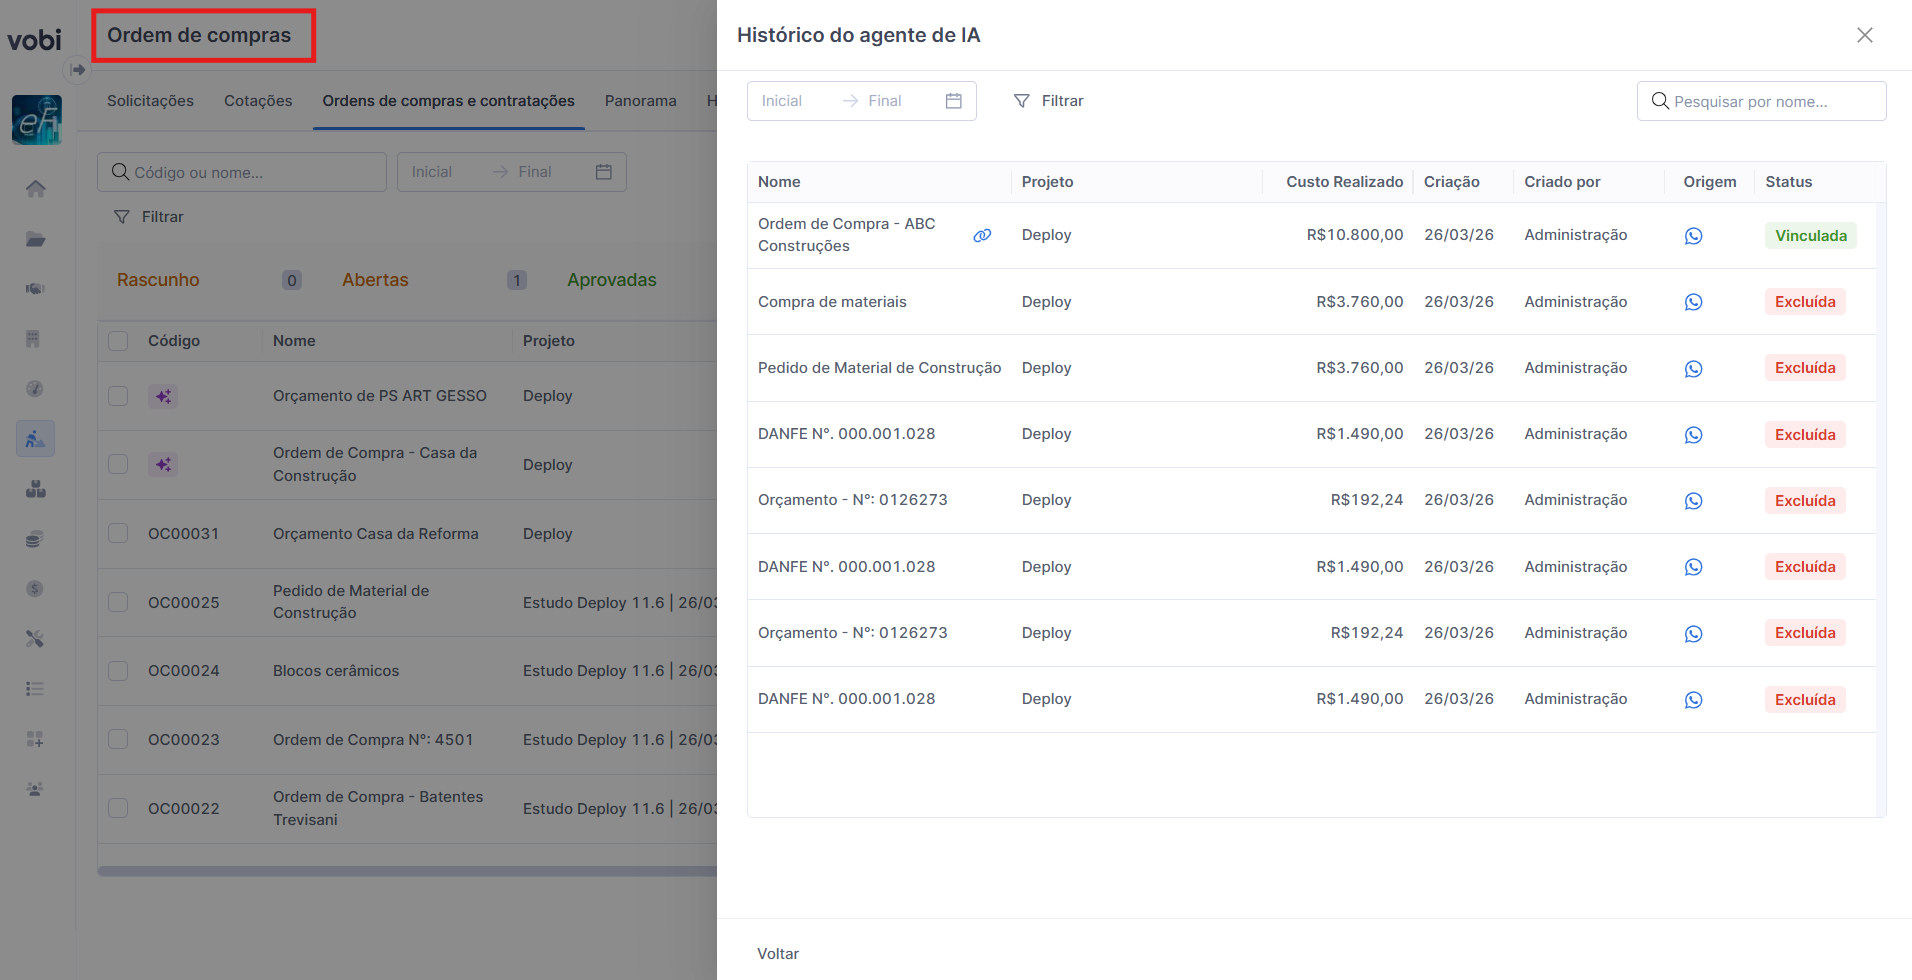The width and height of the screenshot is (1912, 980).
Task: Check the box for Orçamento de PS ART GESSO
Action: pyautogui.click(x=118, y=396)
